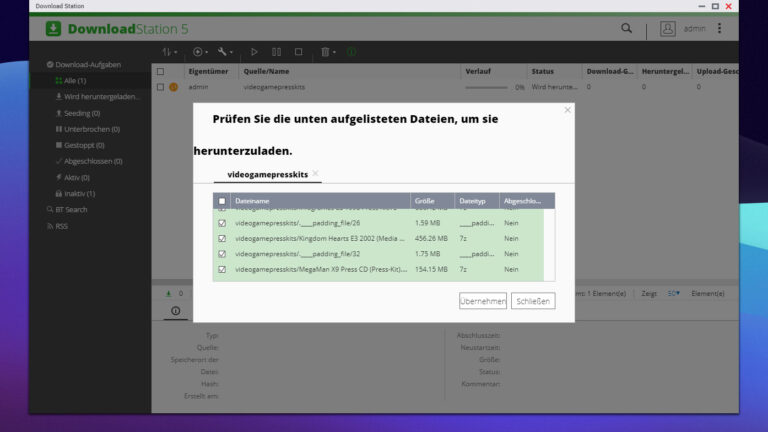The image size is (768, 432).
Task: Open the add download task dropdown
Action: point(200,52)
